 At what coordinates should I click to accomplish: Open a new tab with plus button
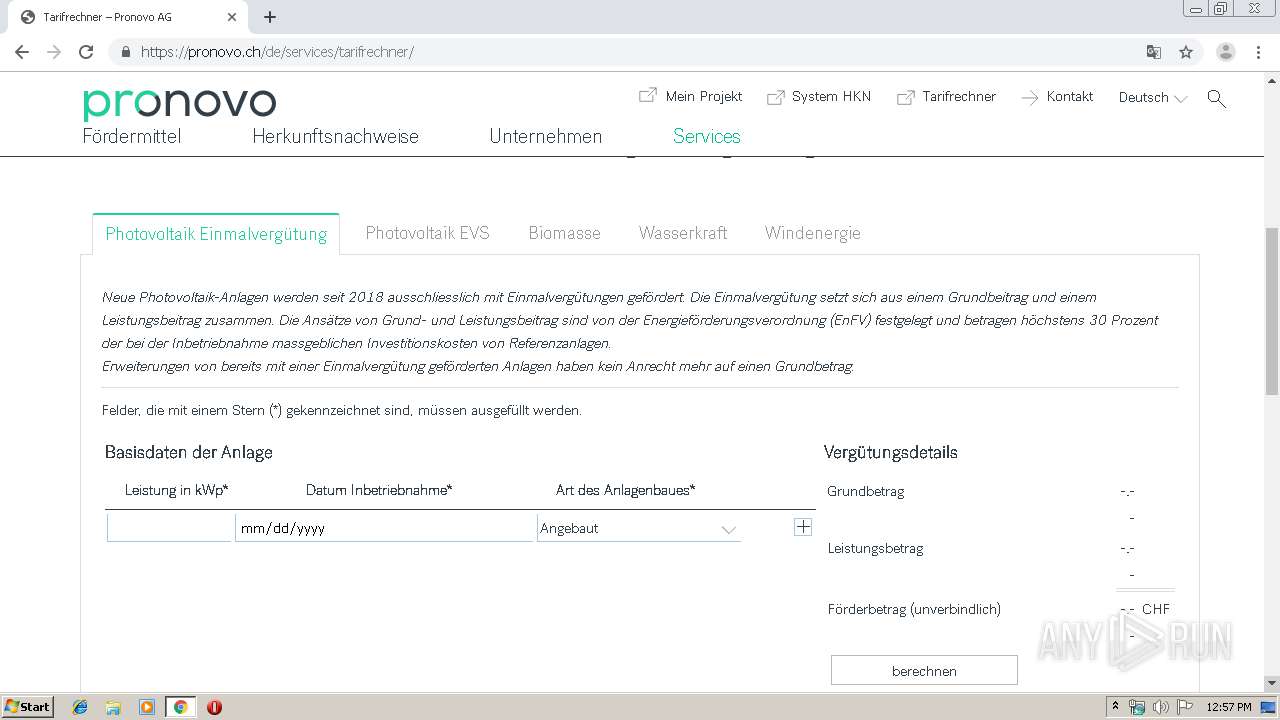point(270,17)
